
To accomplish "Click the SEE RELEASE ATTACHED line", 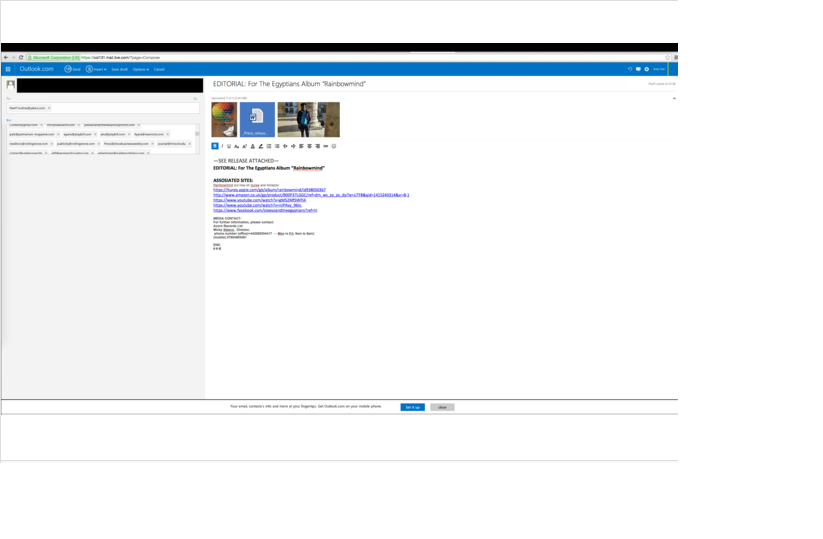I will click(x=246, y=161).
